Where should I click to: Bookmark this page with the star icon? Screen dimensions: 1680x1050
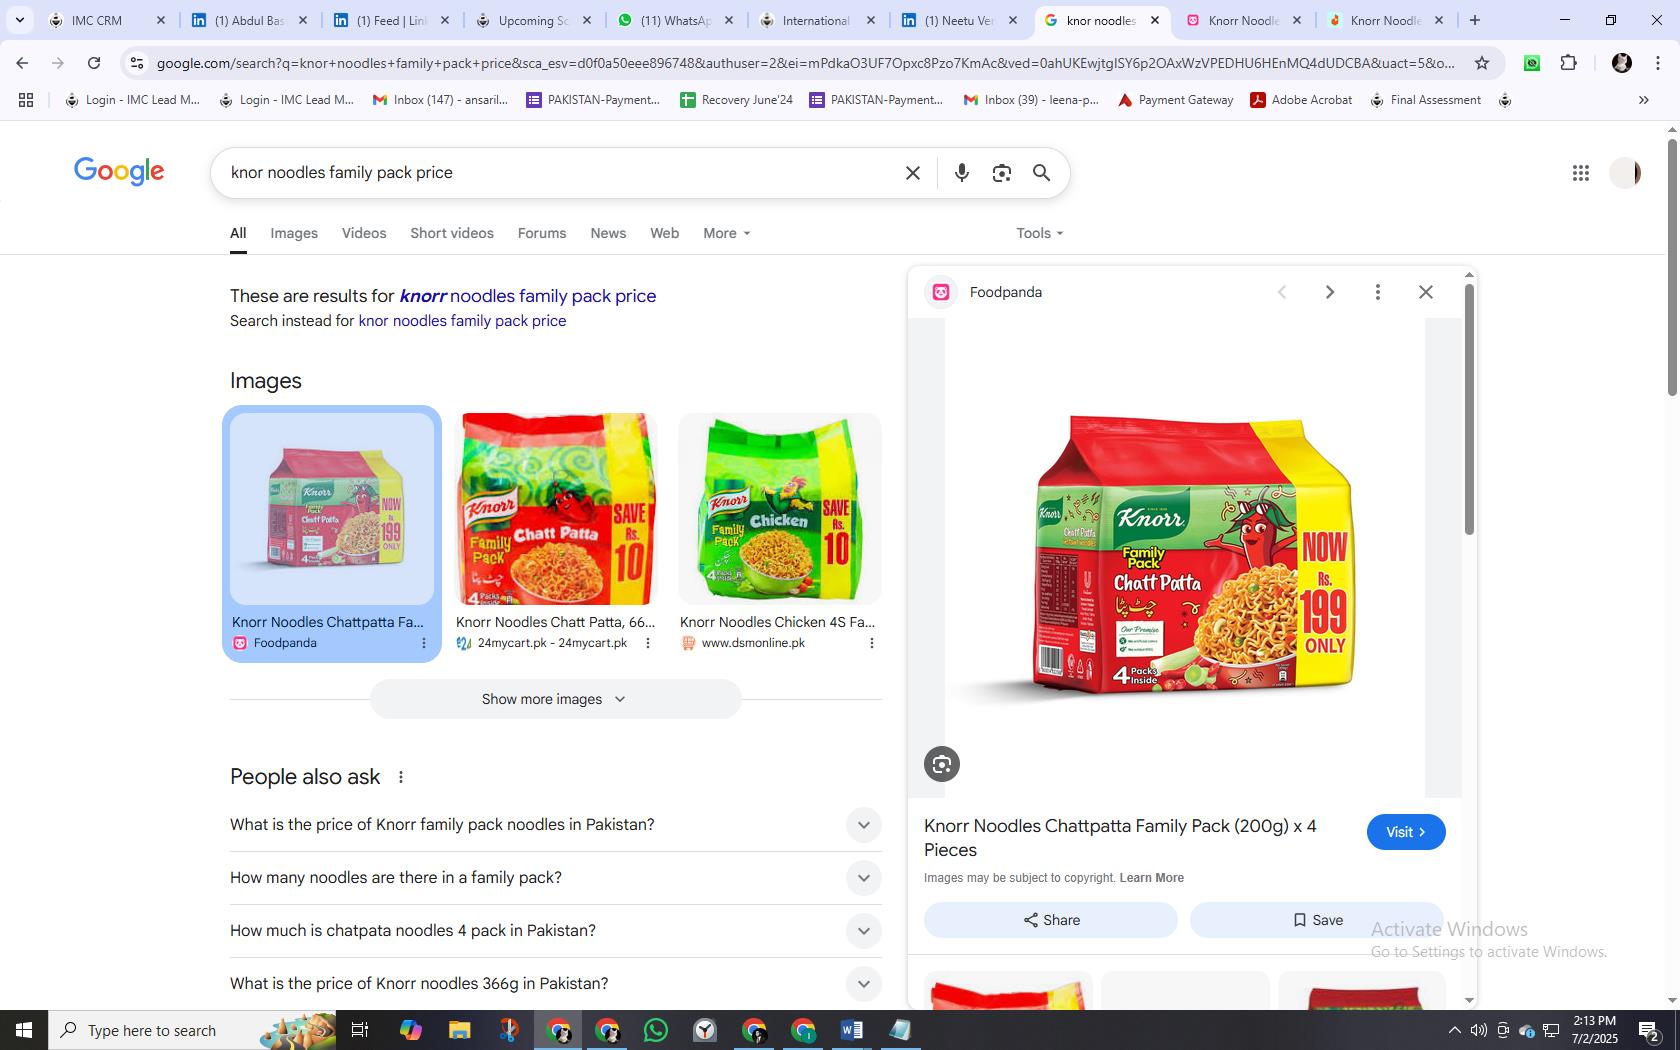[x=1482, y=63]
